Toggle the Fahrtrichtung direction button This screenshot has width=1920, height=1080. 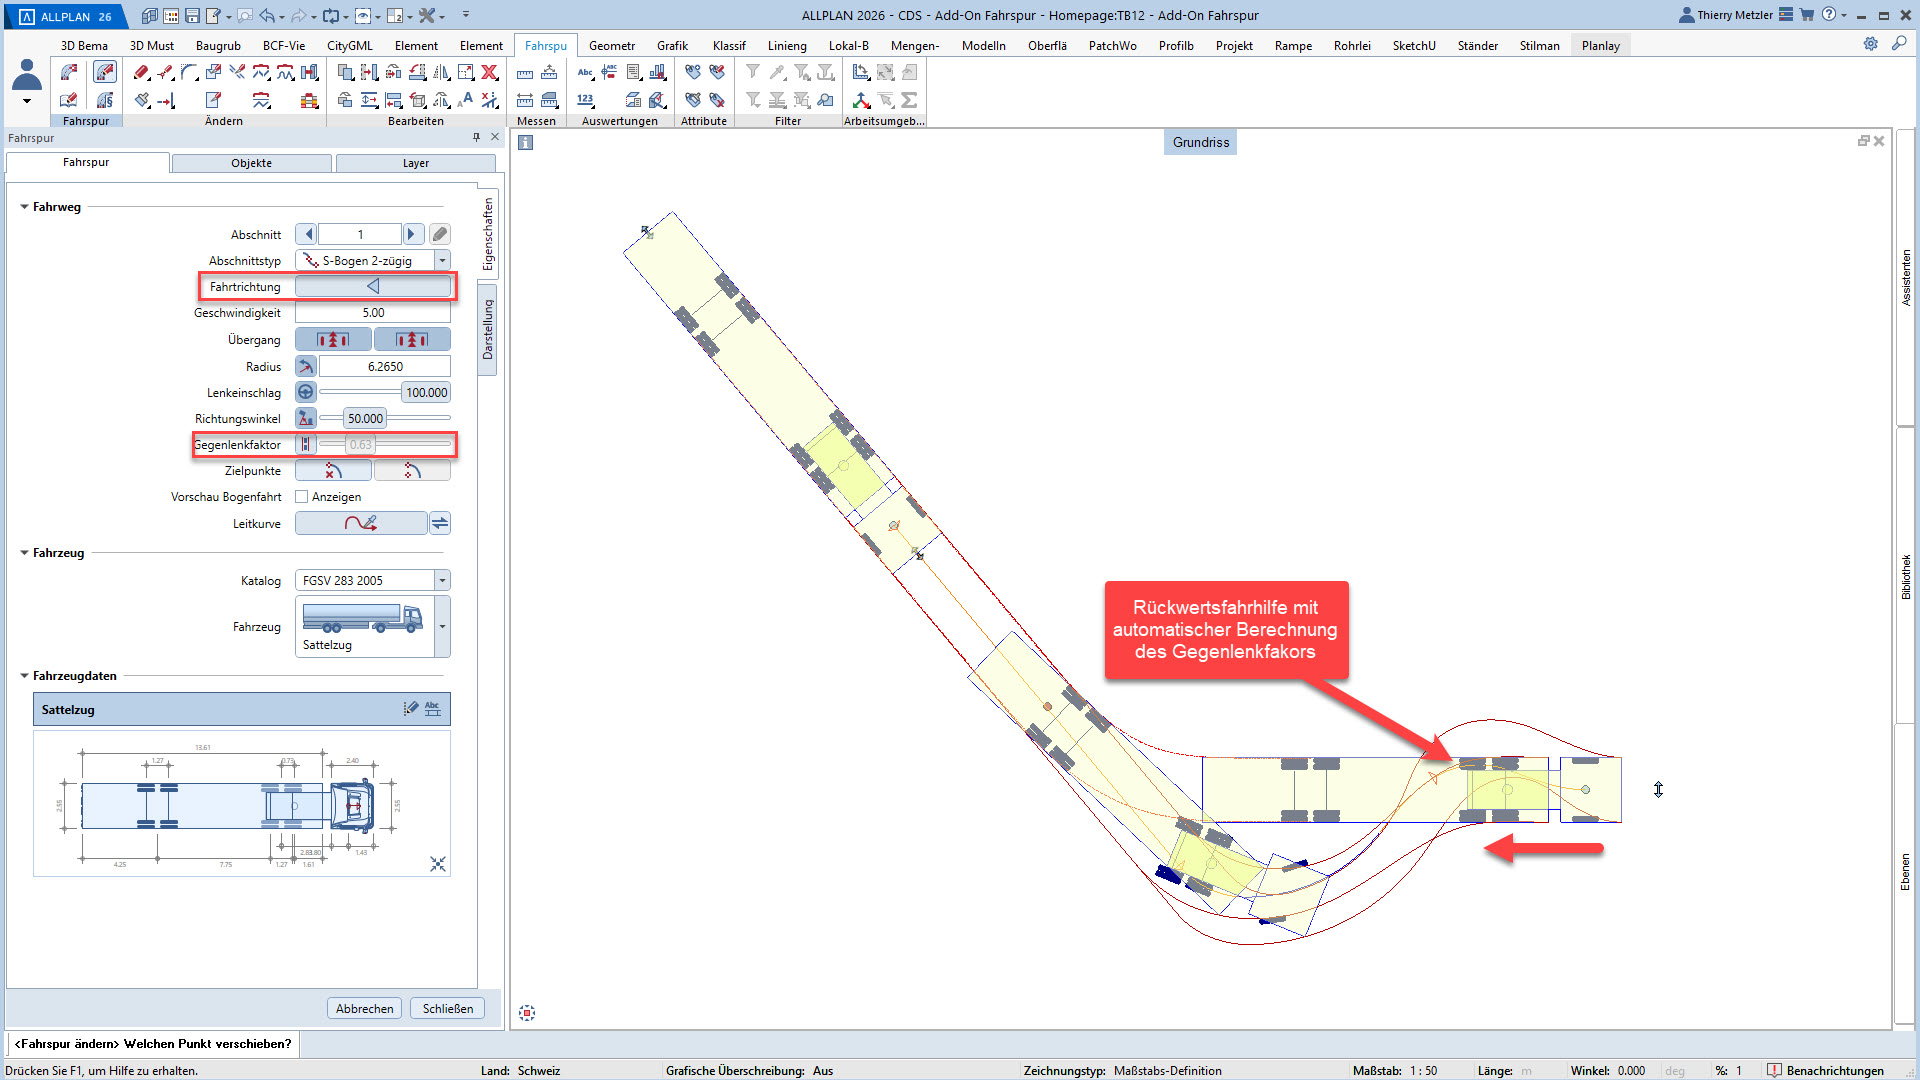click(x=372, y=287)
